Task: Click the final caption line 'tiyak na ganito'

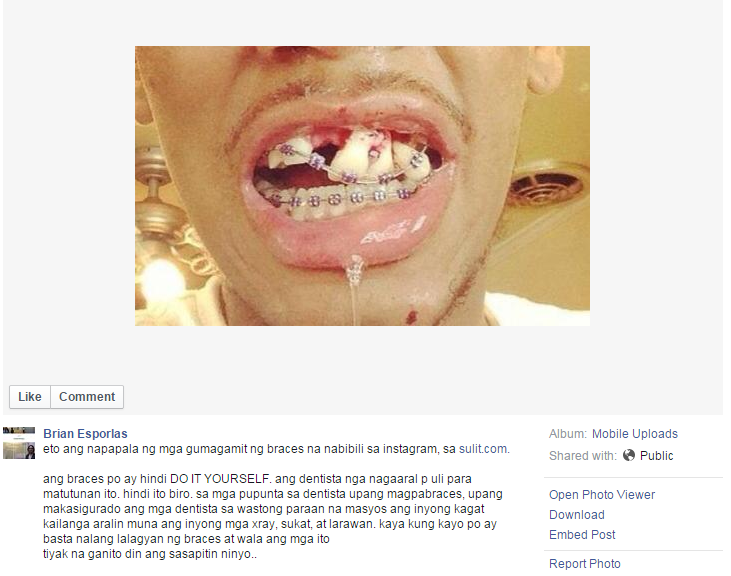Action: point(150,554)
